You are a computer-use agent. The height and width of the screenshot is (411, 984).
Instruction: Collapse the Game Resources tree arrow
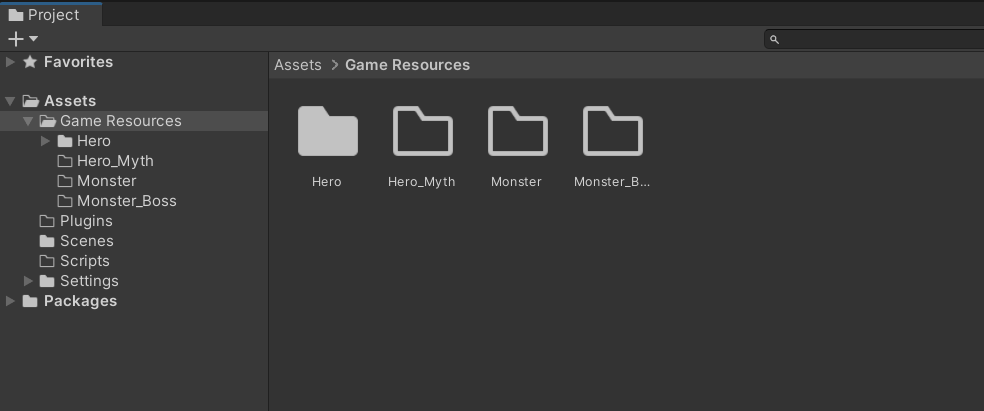coord(28,121)
